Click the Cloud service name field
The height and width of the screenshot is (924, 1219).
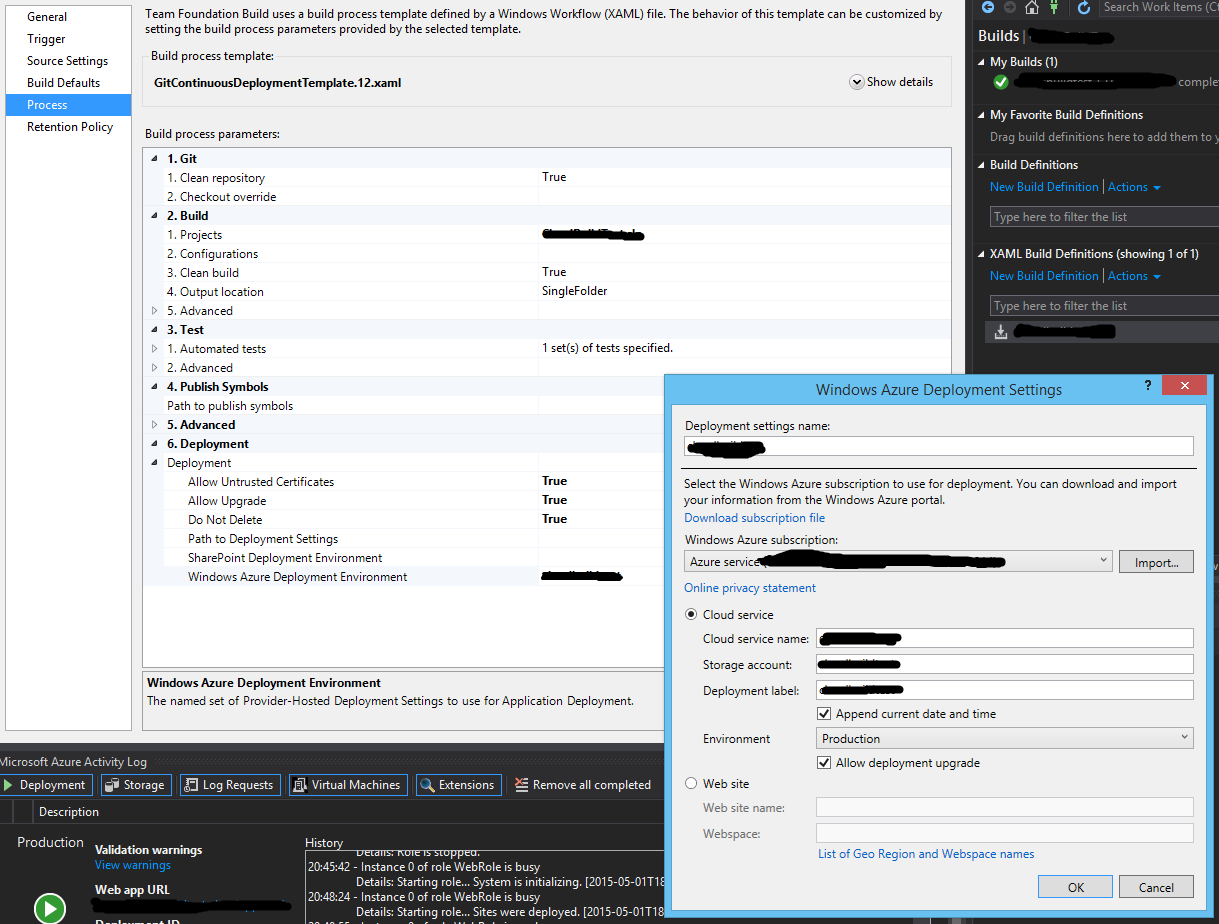1005,638
